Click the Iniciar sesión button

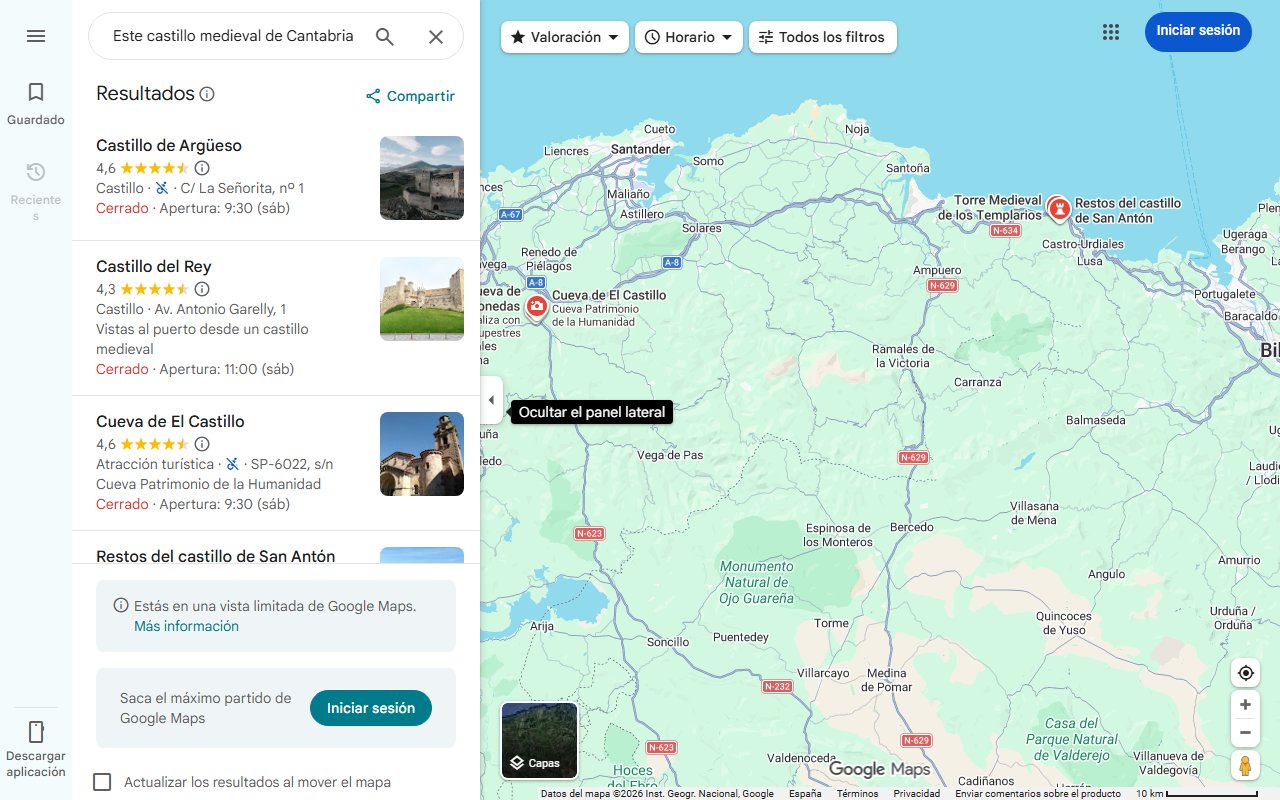click(1198, 31)
